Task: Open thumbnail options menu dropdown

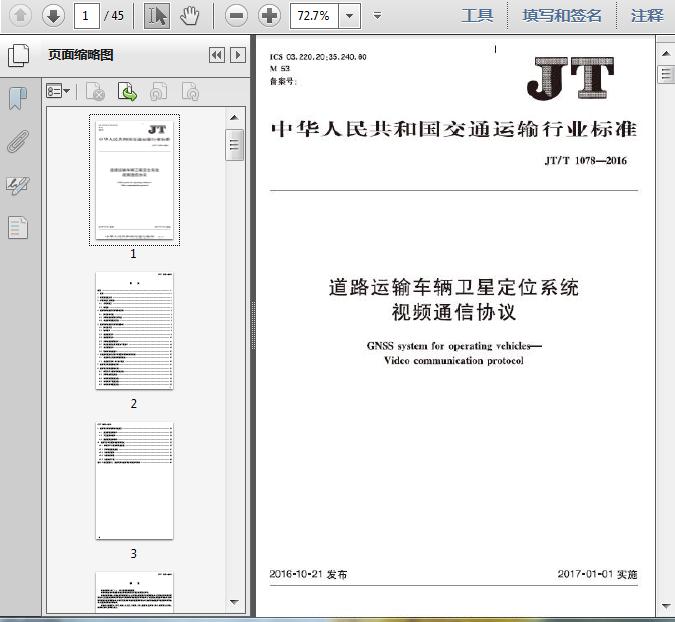Action: pyautogui.click(x=58, y=91)
